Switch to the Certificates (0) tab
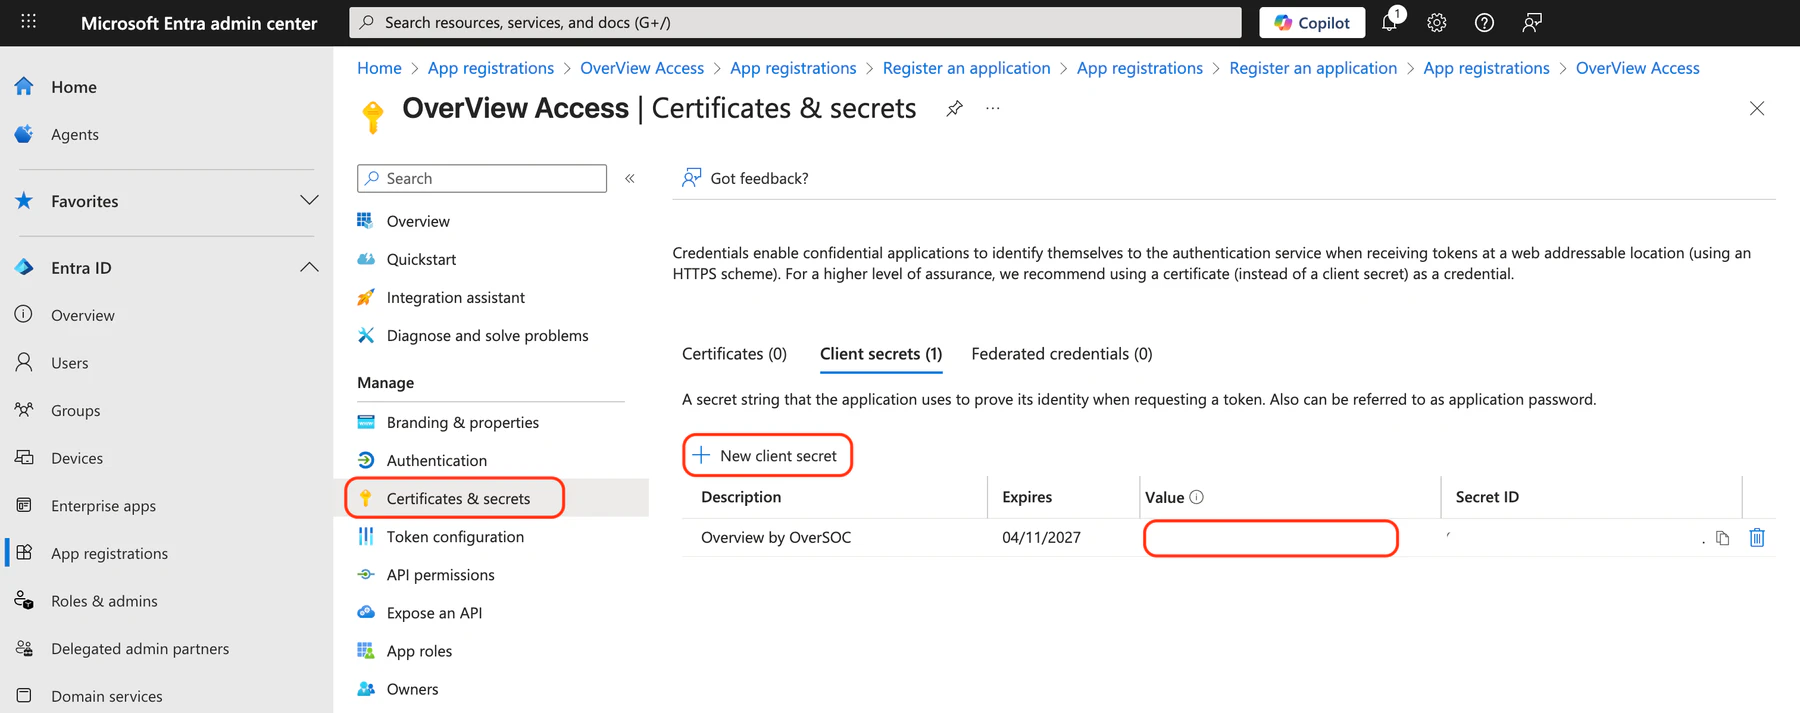This screenshot has width=1800, height=713. (734, 354)
